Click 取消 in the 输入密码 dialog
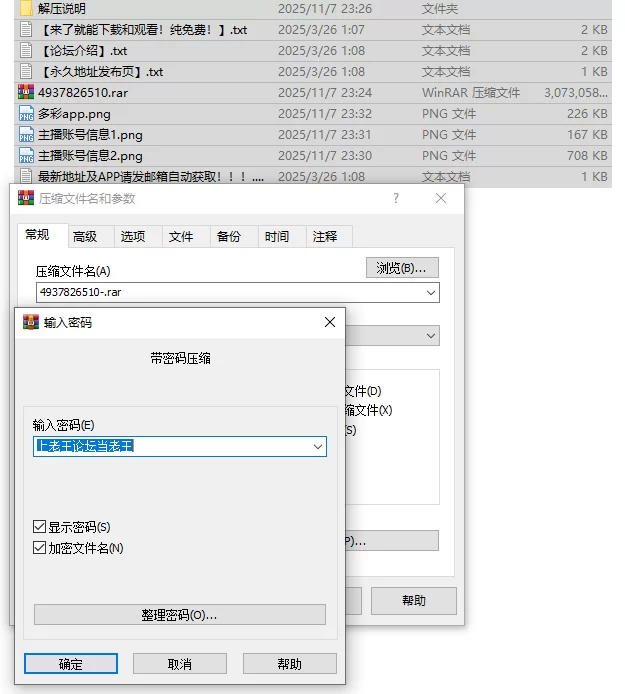This screenshot has height=694, width=625. (180, 664)
